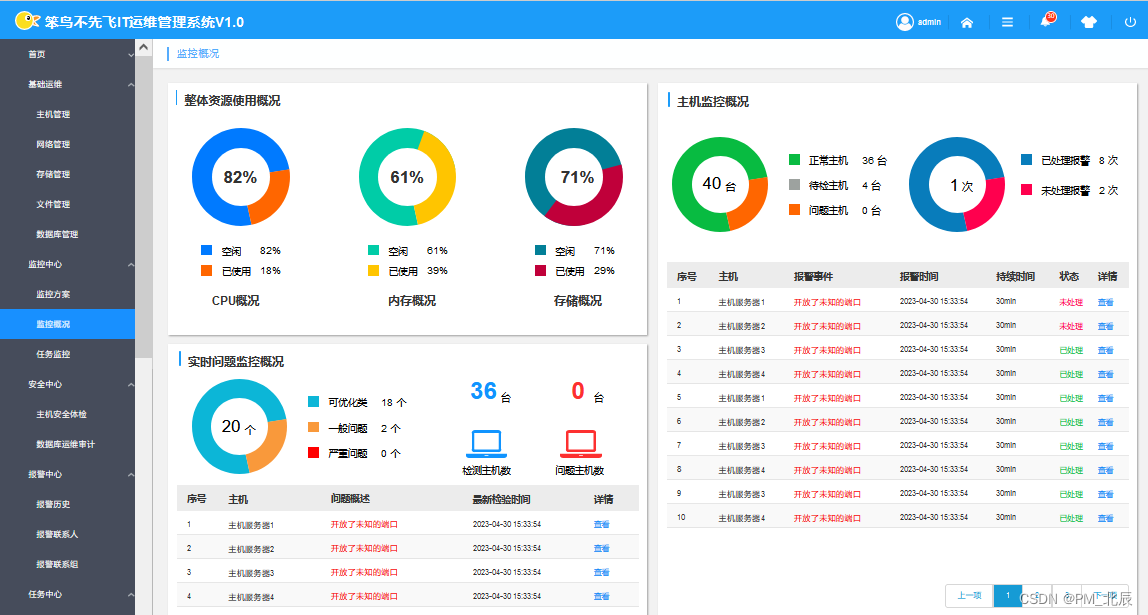Click 查看 link in alarm row 5
Screen dimensions: 1148x615
pyautogui.click(x=1105, y=398)
